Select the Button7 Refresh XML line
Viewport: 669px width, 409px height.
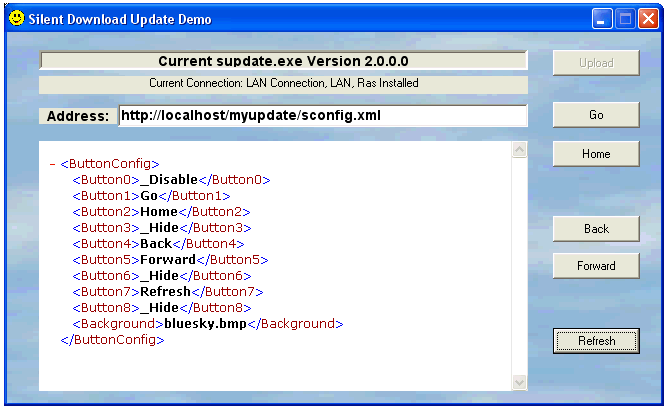pos(170,292)
